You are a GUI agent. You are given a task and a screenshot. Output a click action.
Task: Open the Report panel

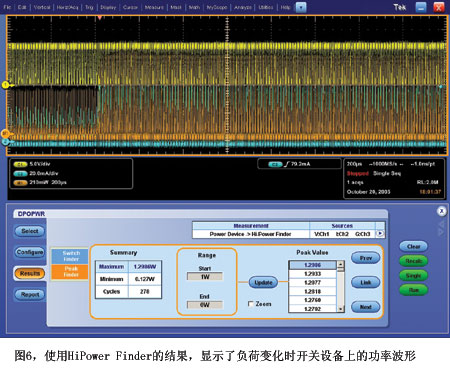tap(30, 295)
